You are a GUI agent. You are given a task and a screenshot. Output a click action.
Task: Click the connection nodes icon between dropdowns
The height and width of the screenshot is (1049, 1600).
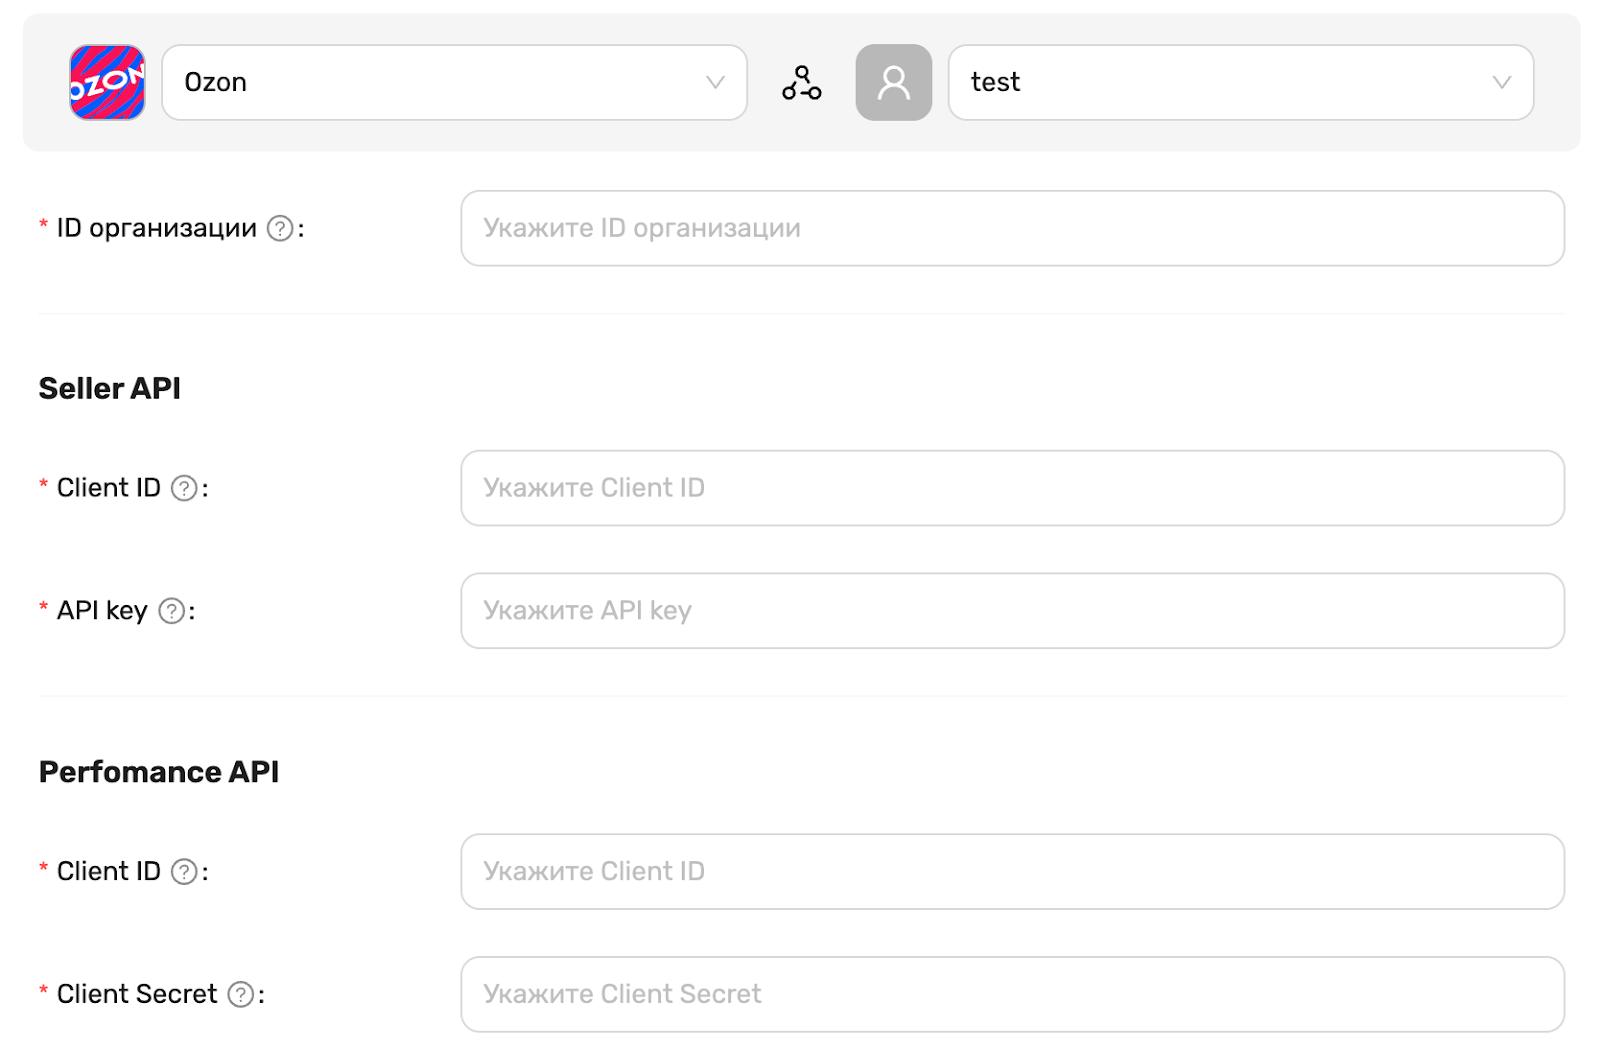[801, 83]
